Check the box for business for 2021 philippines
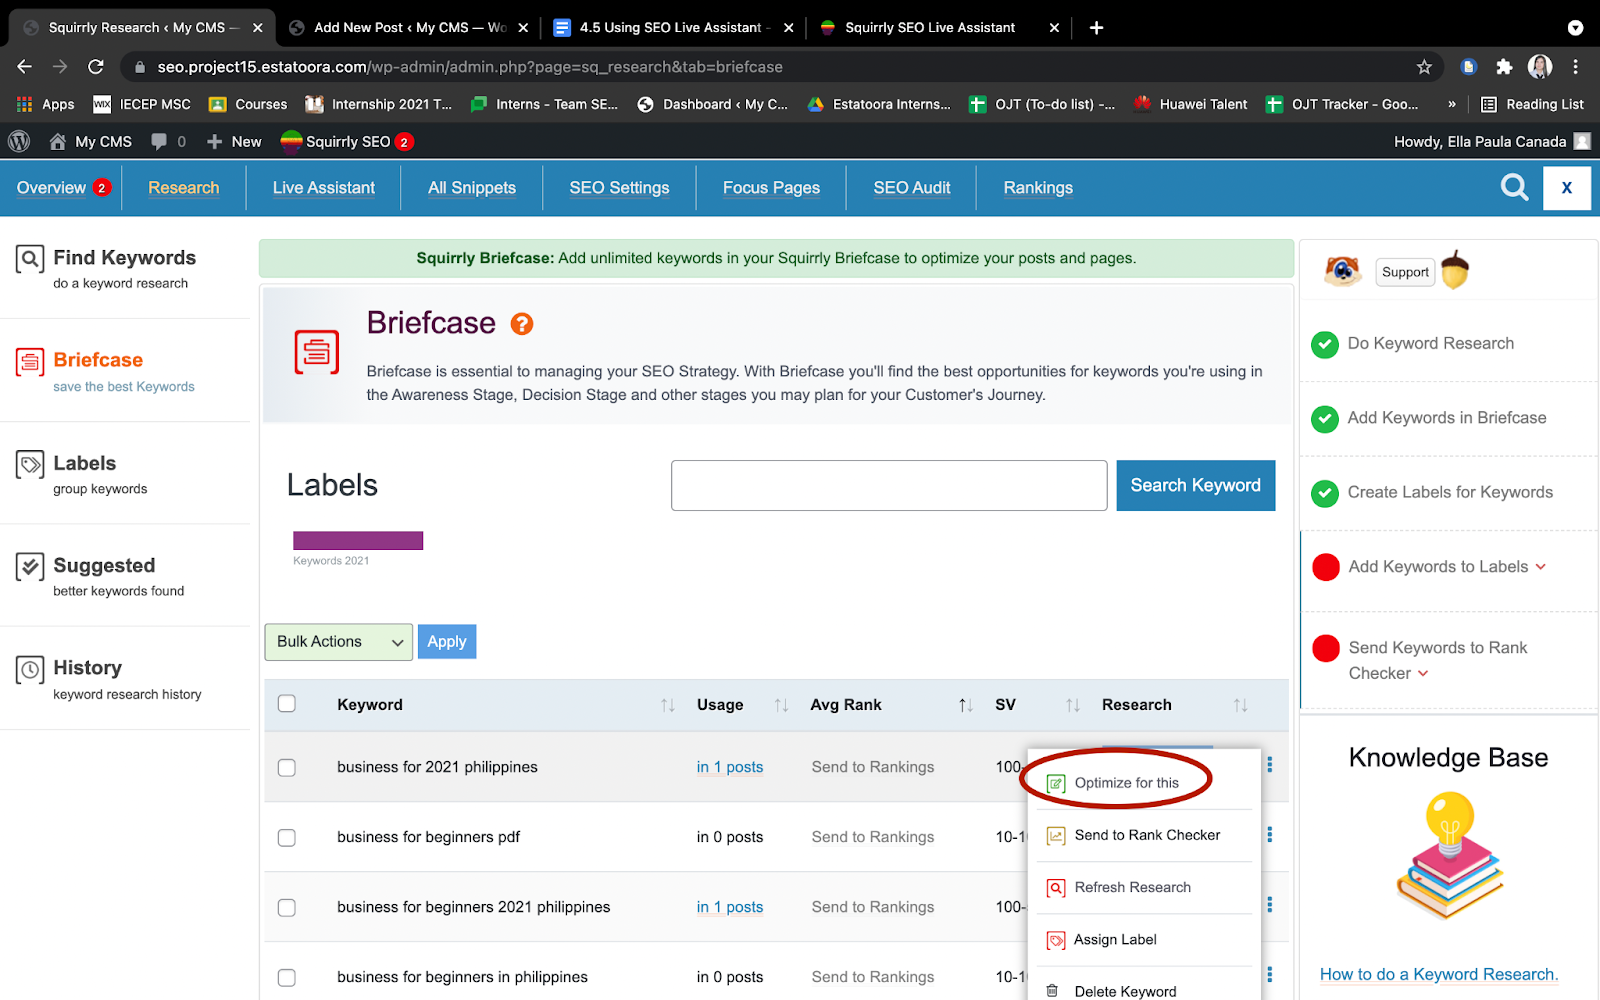 [287, 768]
